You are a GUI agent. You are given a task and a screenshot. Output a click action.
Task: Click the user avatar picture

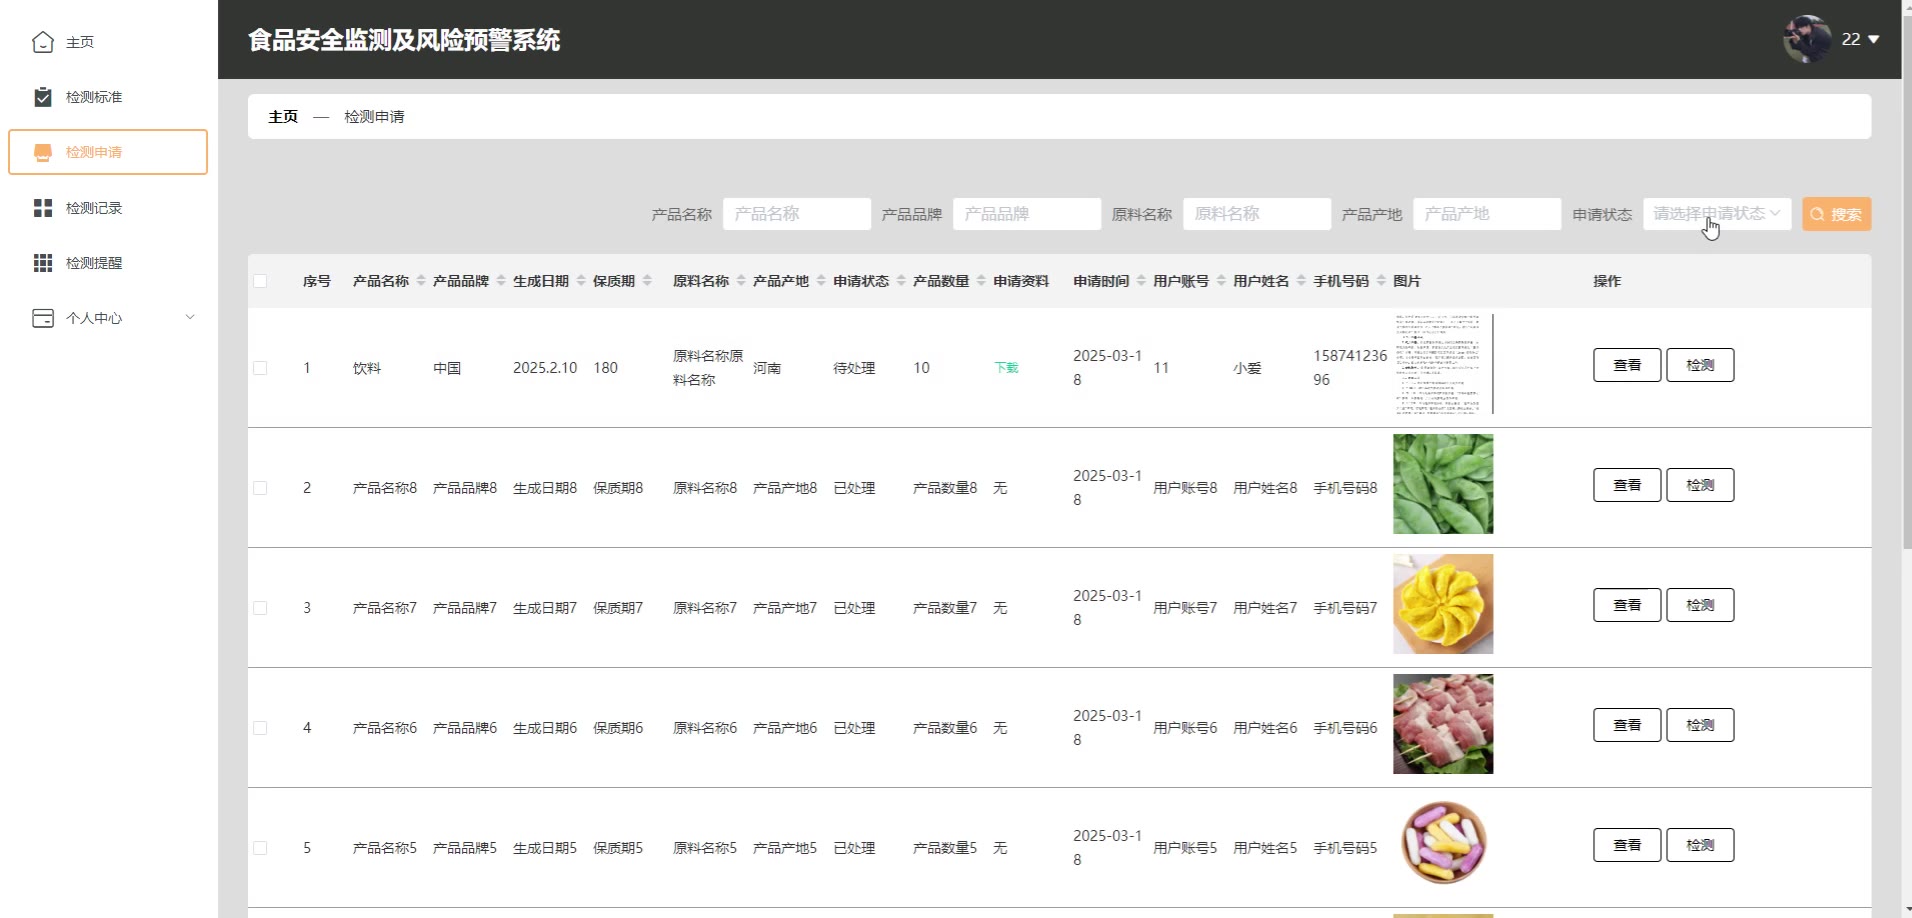click(1807, 39)
